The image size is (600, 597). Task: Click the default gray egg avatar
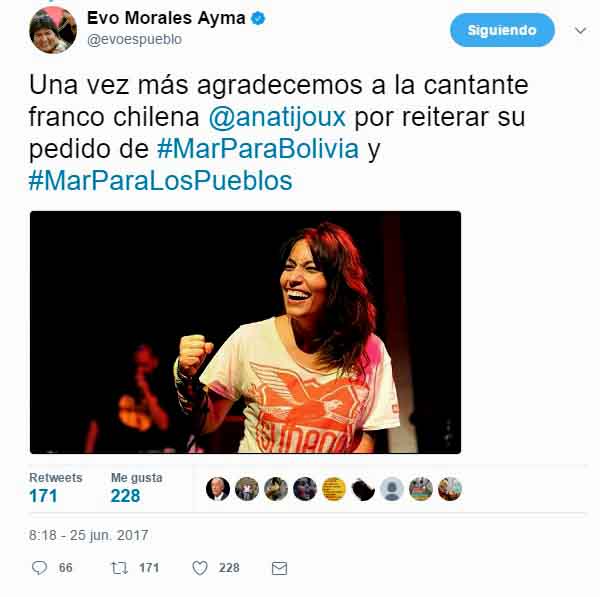coord(392,489)
